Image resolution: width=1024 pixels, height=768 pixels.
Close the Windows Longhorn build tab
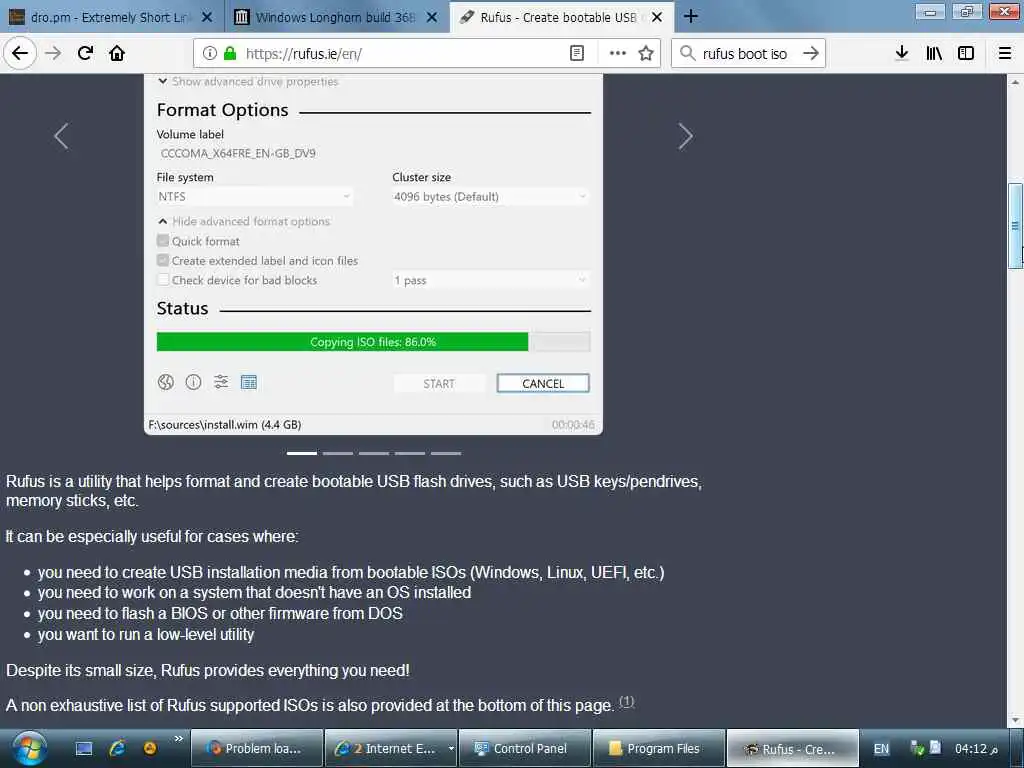[x=432, y=17]
